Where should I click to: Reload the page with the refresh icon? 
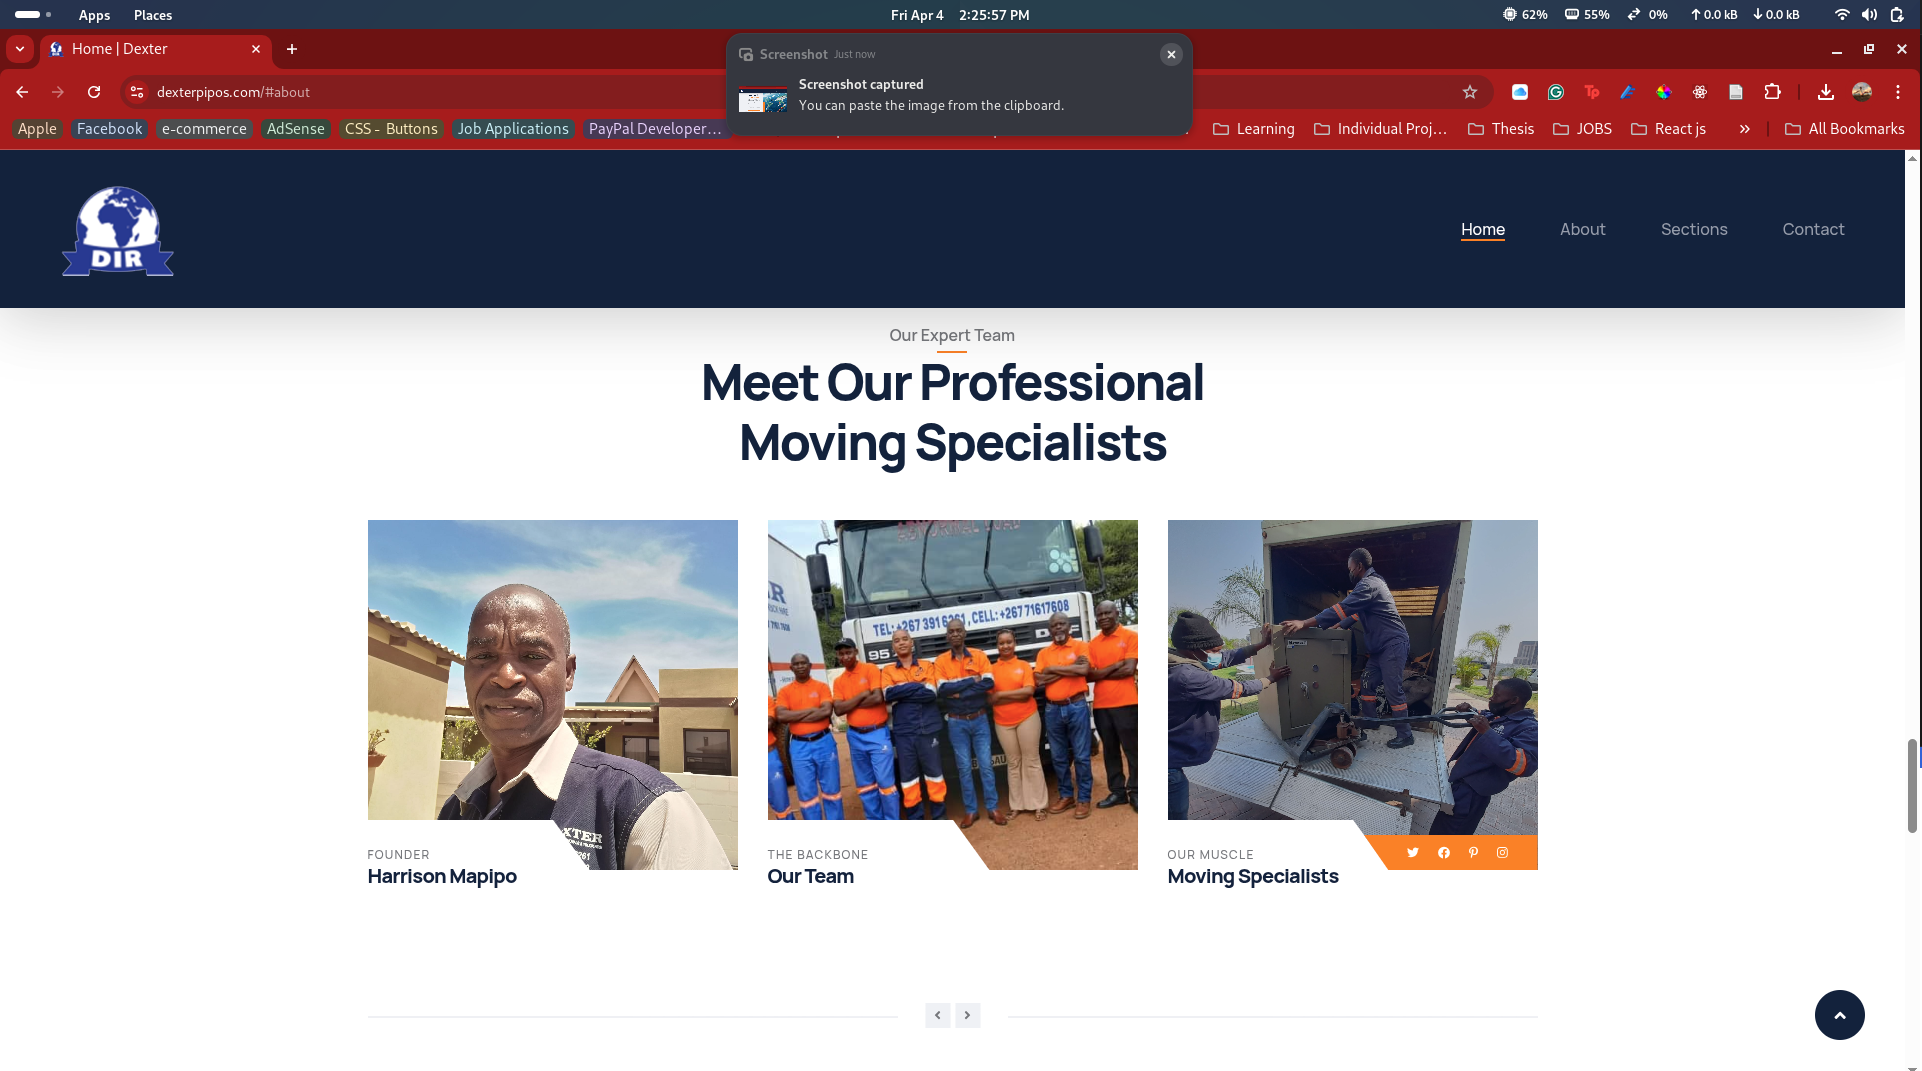tap(94, 92)
